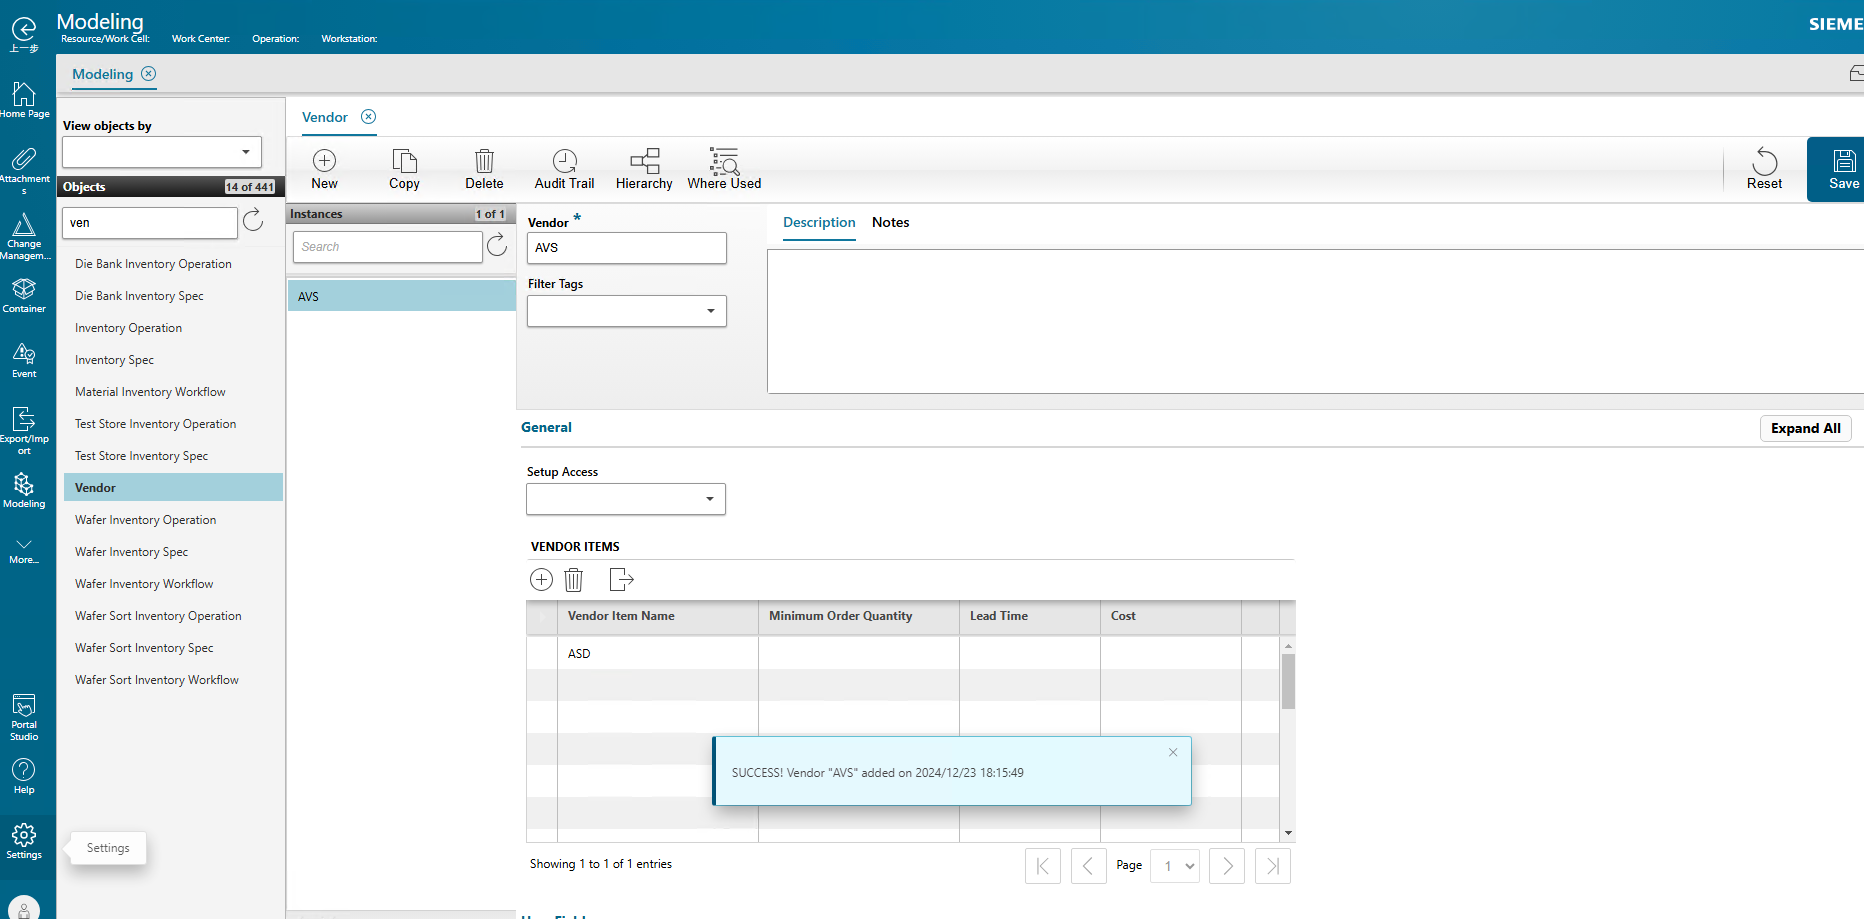Open Attachments in the sidebar

(x=24, y=171)
